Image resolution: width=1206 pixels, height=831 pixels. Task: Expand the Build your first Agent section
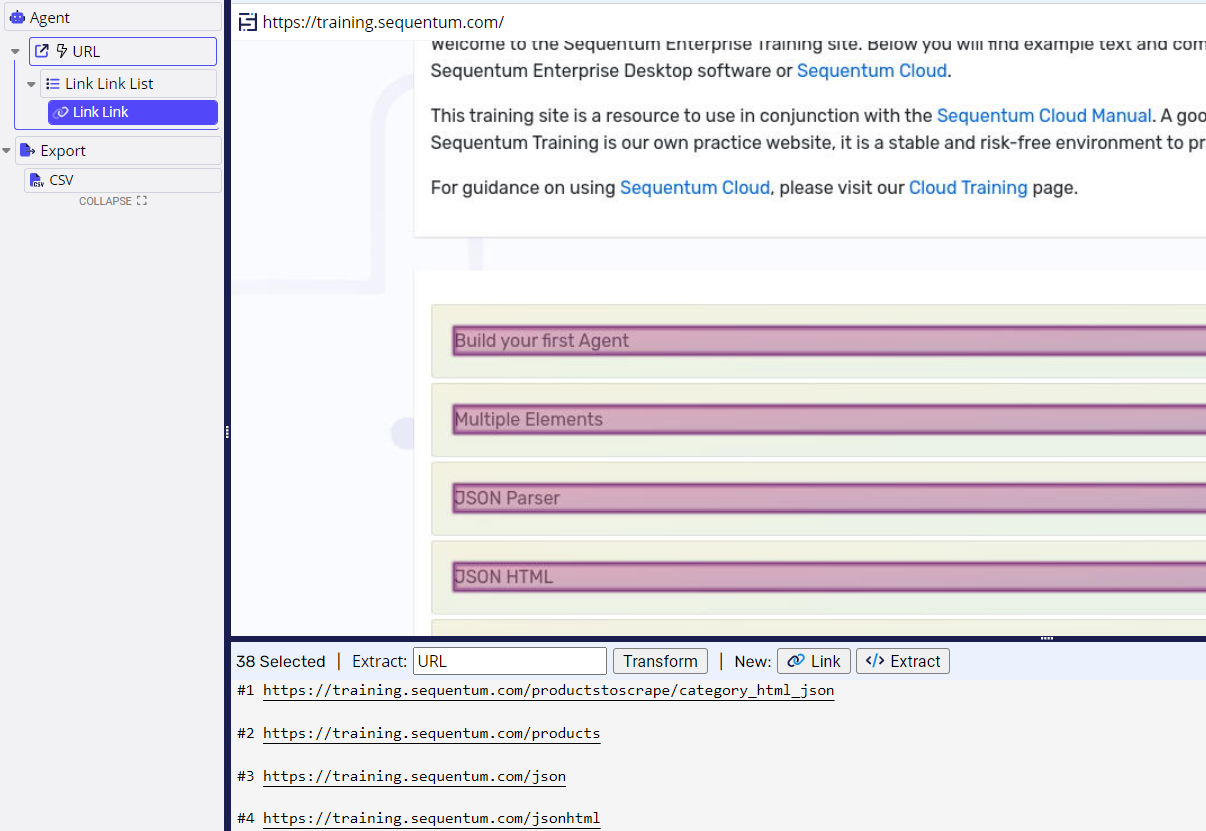point(828,340)
